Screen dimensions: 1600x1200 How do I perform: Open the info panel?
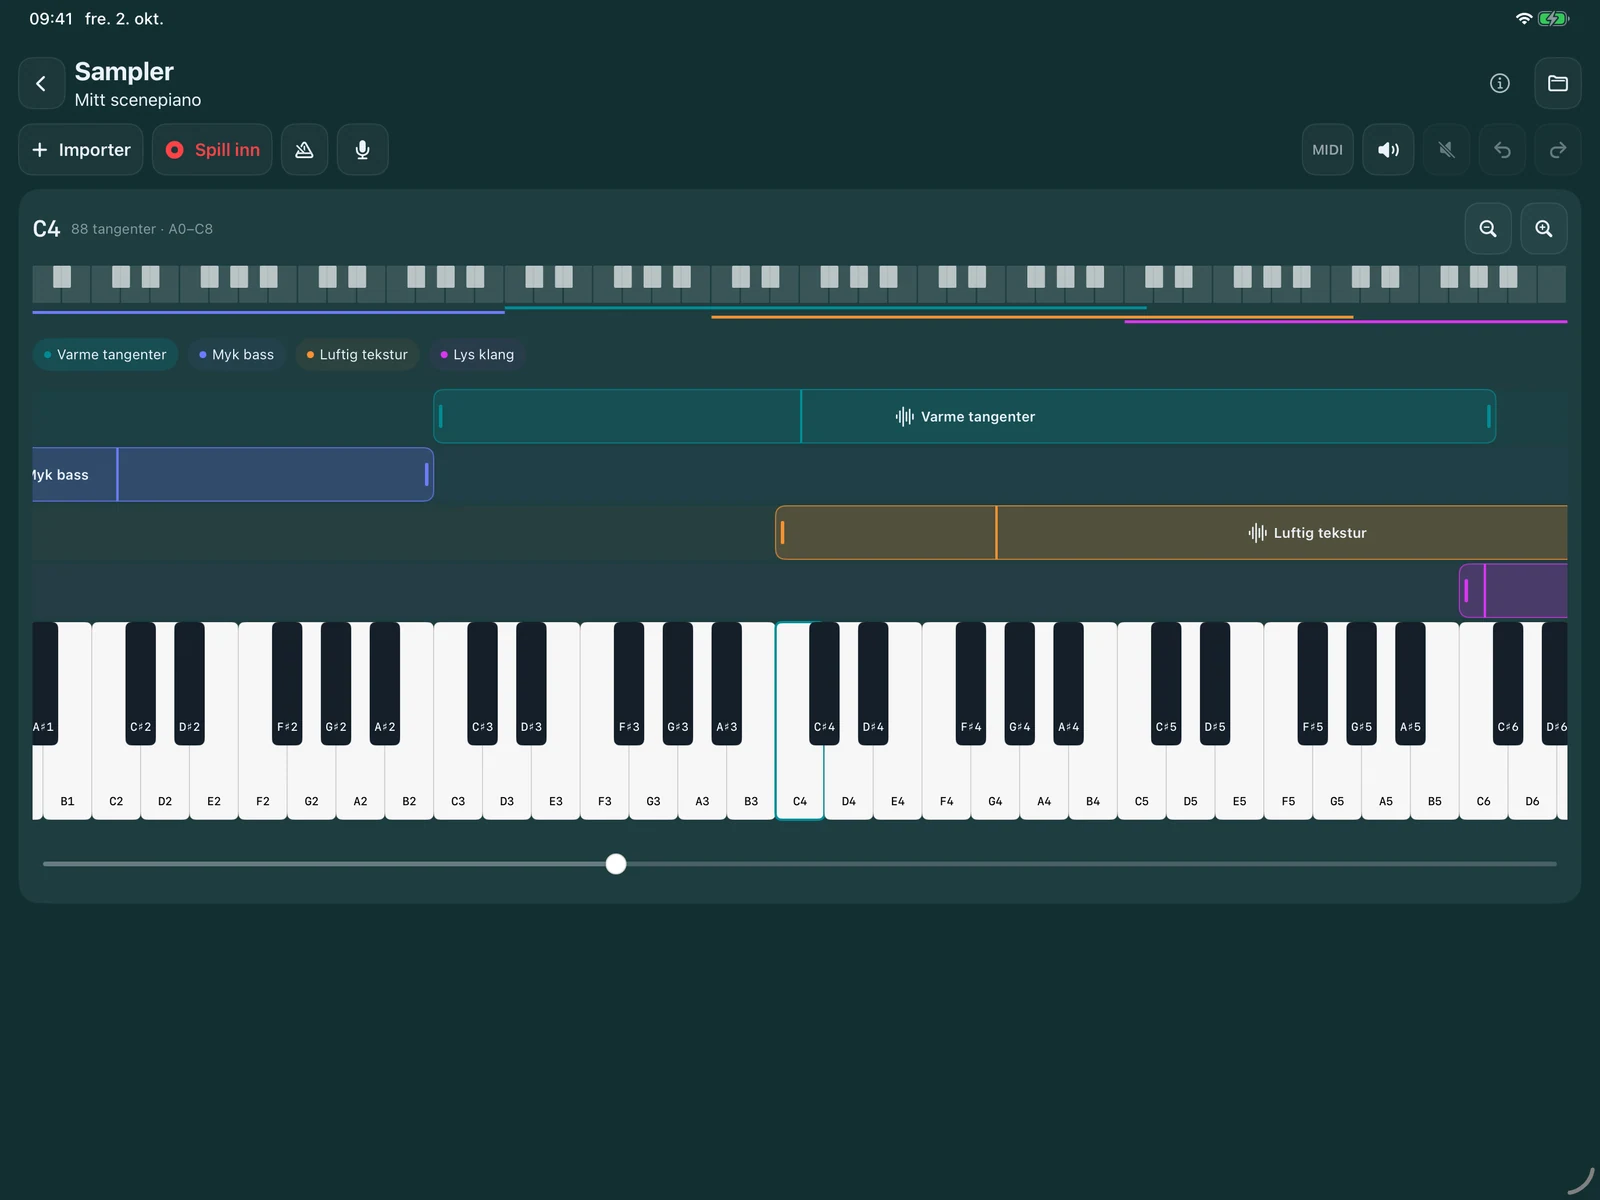(x=1499, y=84)
